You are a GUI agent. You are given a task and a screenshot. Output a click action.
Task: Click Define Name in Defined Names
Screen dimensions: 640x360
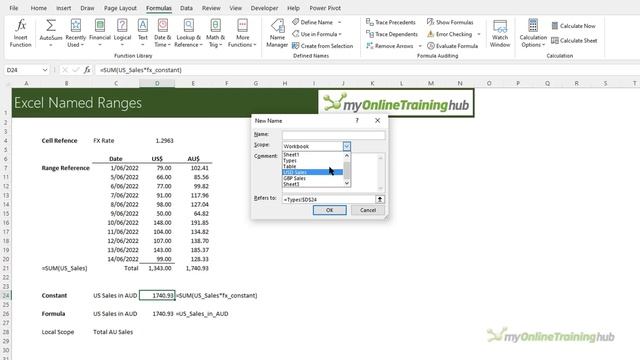[312, 22]
